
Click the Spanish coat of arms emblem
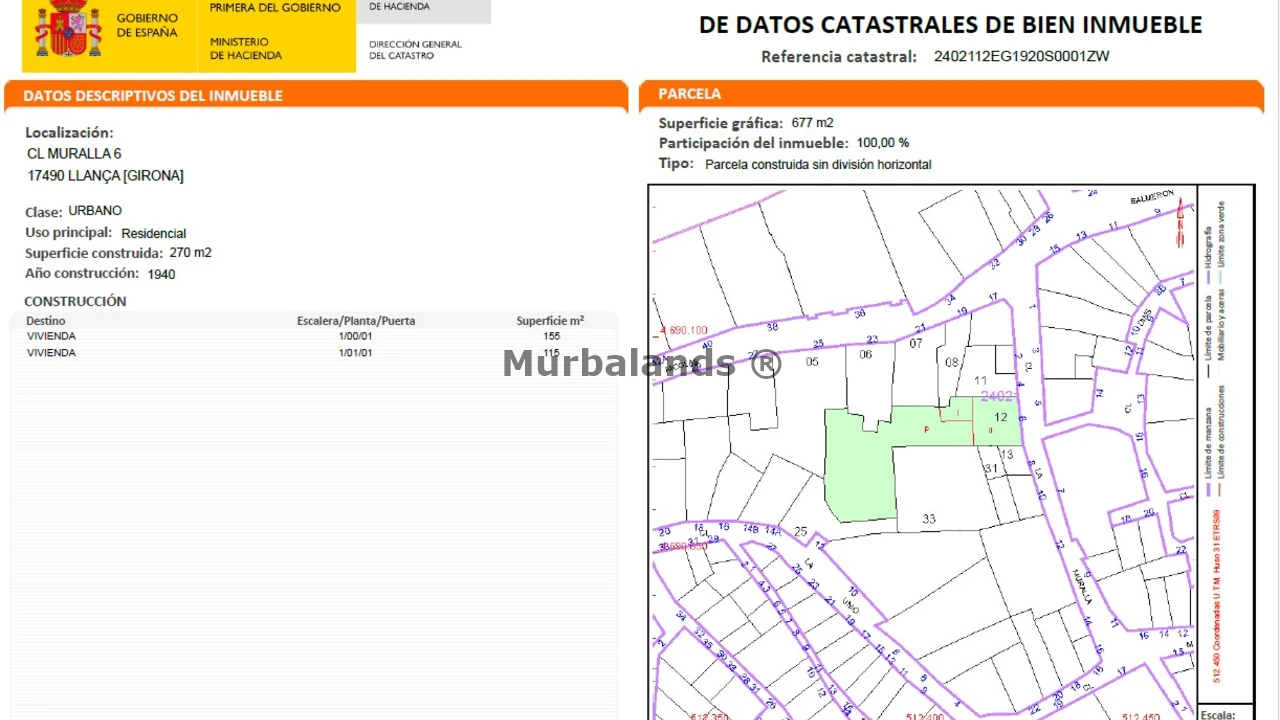coord(68,30)
